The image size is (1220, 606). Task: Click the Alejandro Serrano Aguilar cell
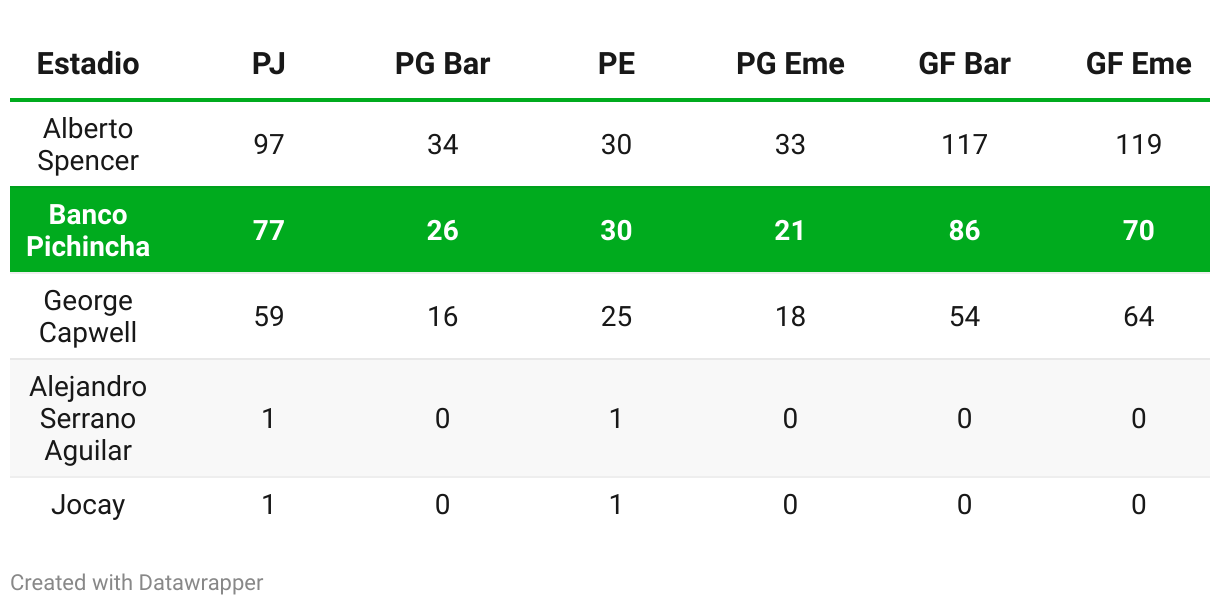88,418
